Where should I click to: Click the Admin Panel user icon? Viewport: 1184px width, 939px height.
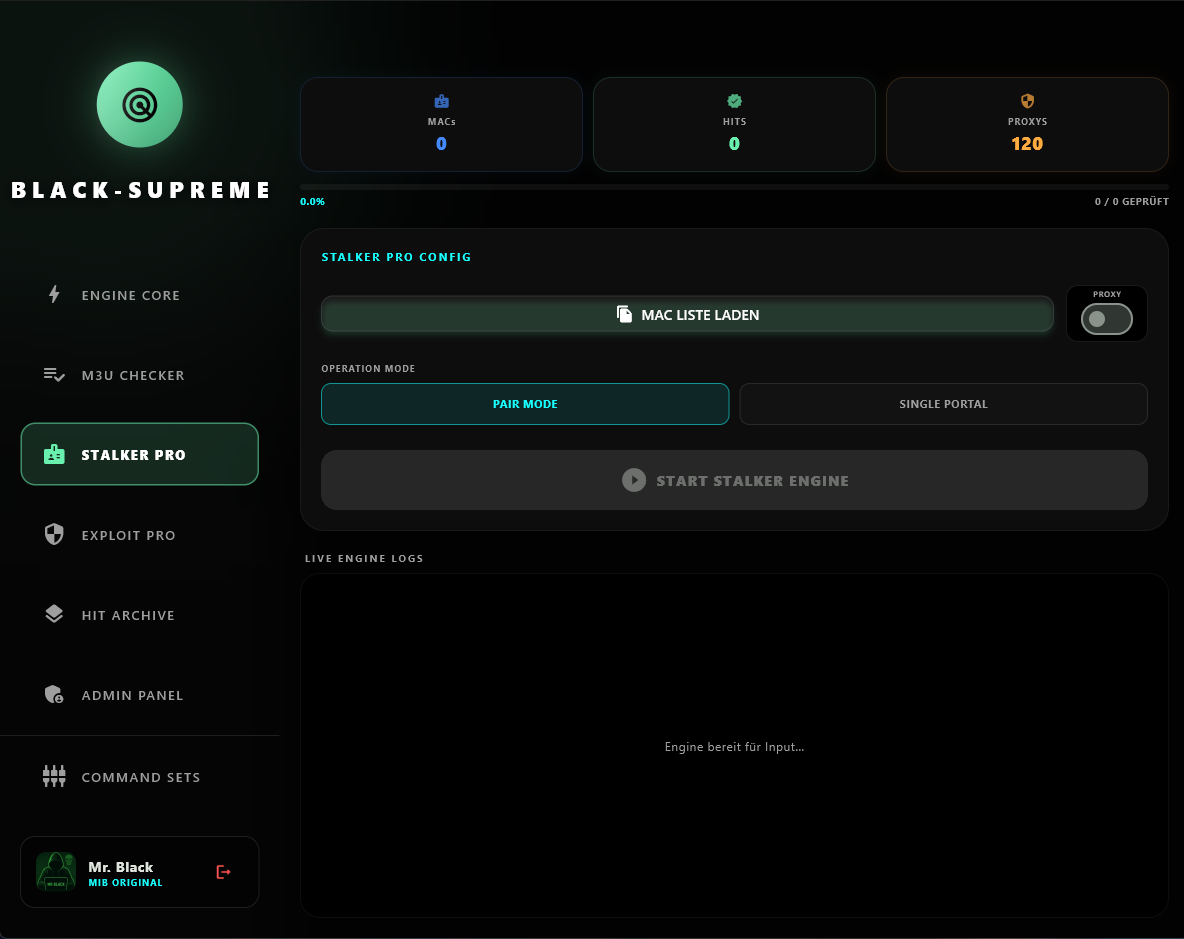[54, 694]
